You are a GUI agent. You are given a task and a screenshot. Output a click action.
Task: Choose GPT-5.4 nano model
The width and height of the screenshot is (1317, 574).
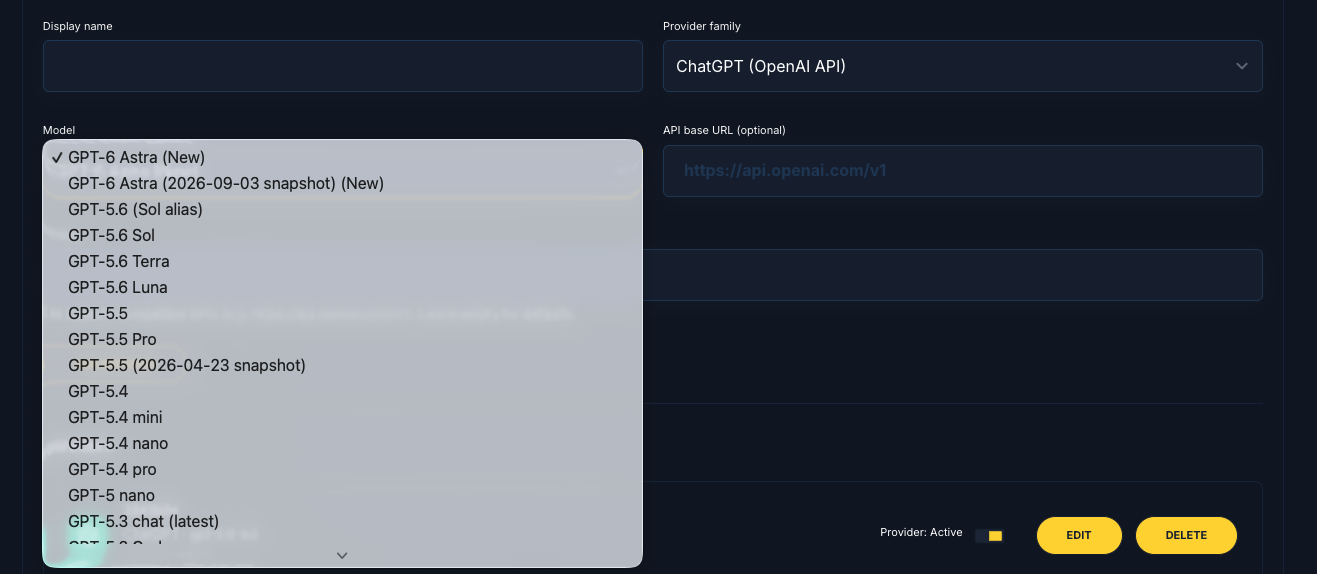(342, 443)
